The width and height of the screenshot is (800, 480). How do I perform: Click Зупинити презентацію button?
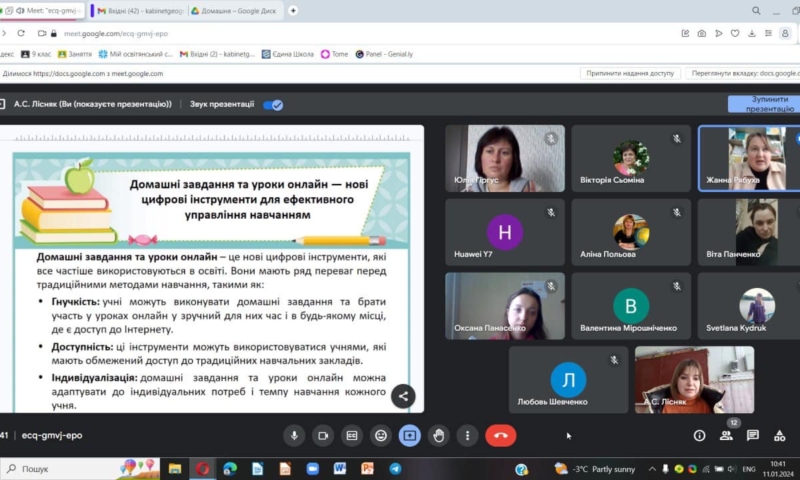[765, 104]
